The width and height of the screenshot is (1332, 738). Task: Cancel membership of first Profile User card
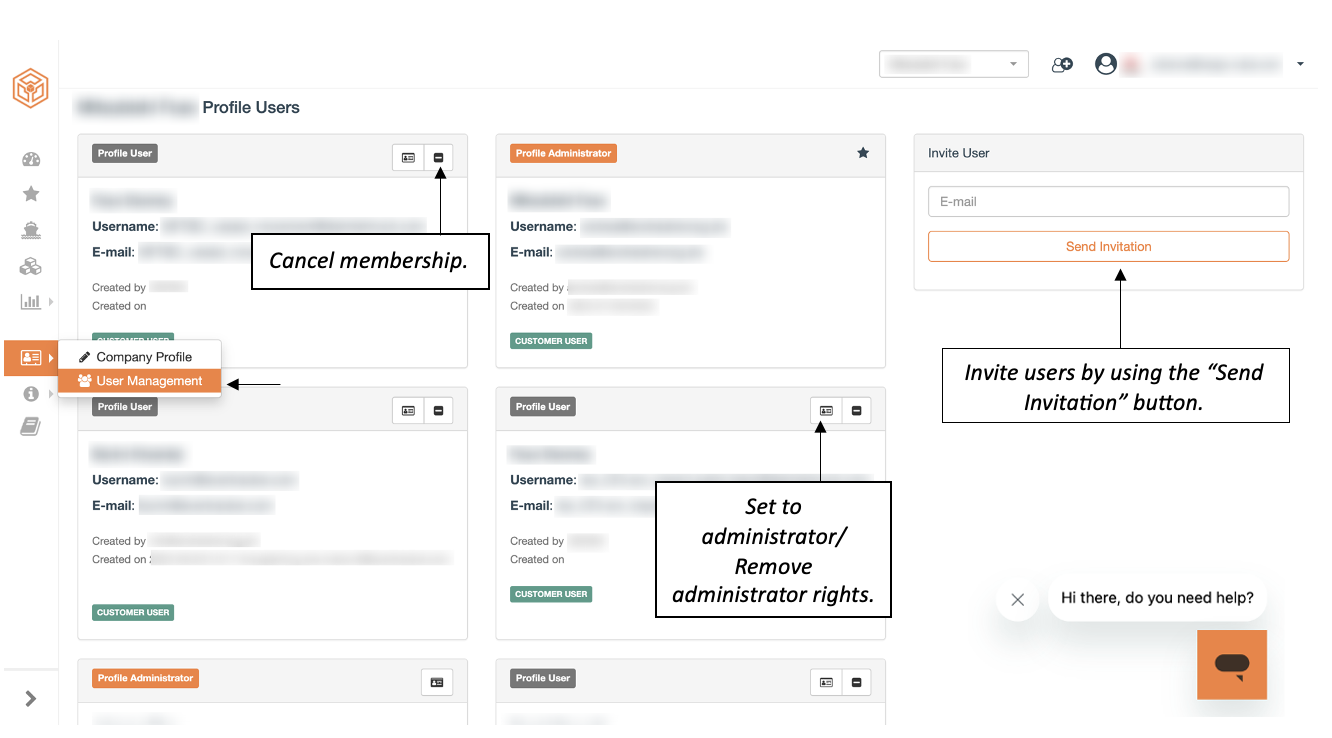tap(438, 157)
